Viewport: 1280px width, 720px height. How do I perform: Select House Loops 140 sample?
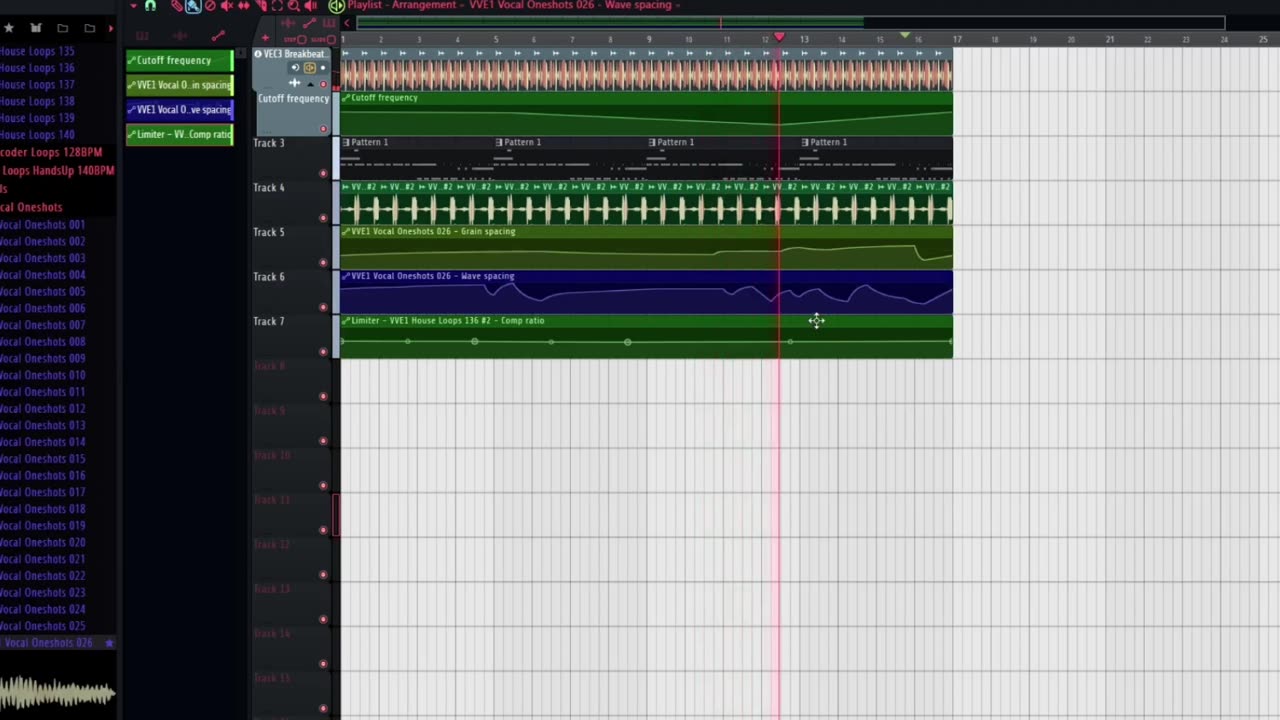(37, 135)
